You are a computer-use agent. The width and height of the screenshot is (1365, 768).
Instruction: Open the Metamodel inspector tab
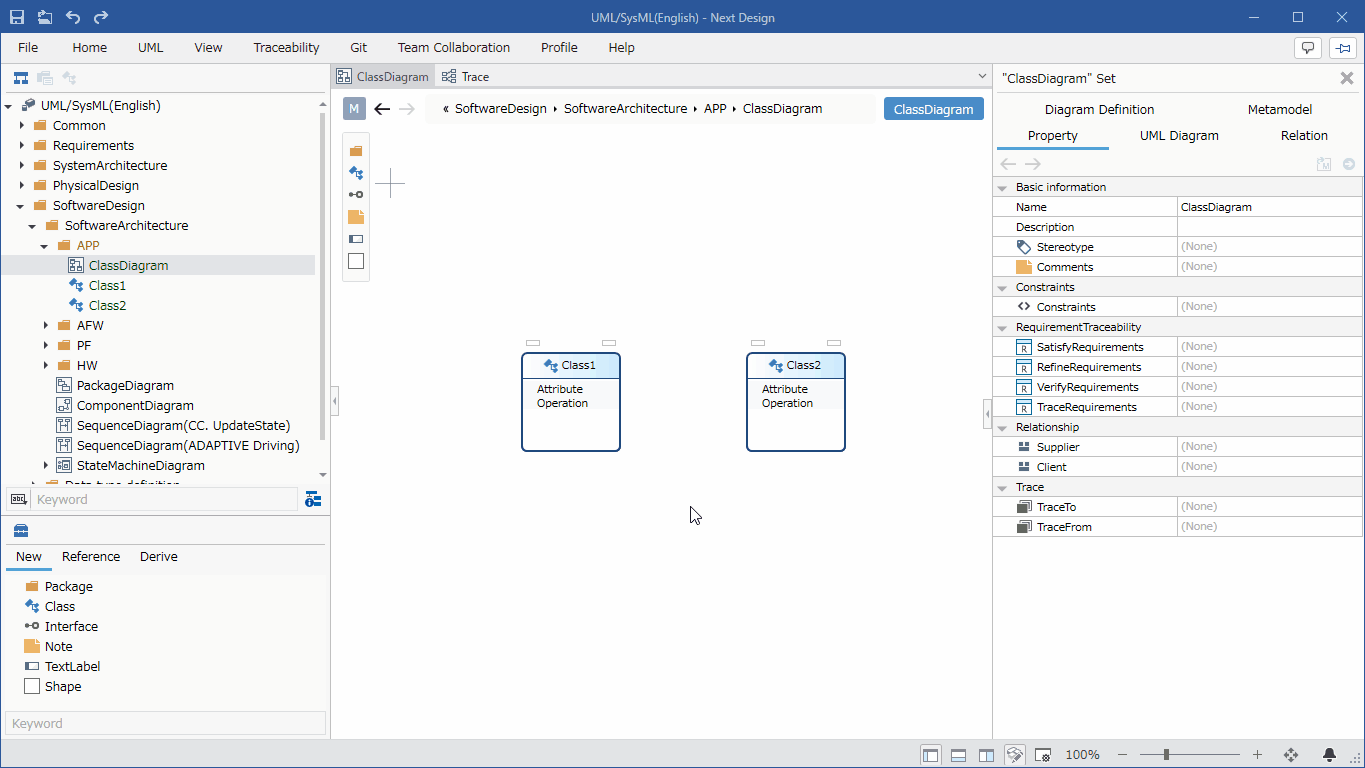(1280, 110)
